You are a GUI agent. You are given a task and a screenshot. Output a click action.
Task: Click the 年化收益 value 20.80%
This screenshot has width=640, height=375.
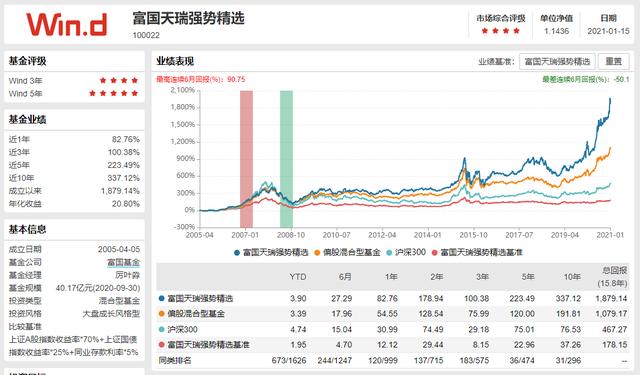click(x=126, y=204)
